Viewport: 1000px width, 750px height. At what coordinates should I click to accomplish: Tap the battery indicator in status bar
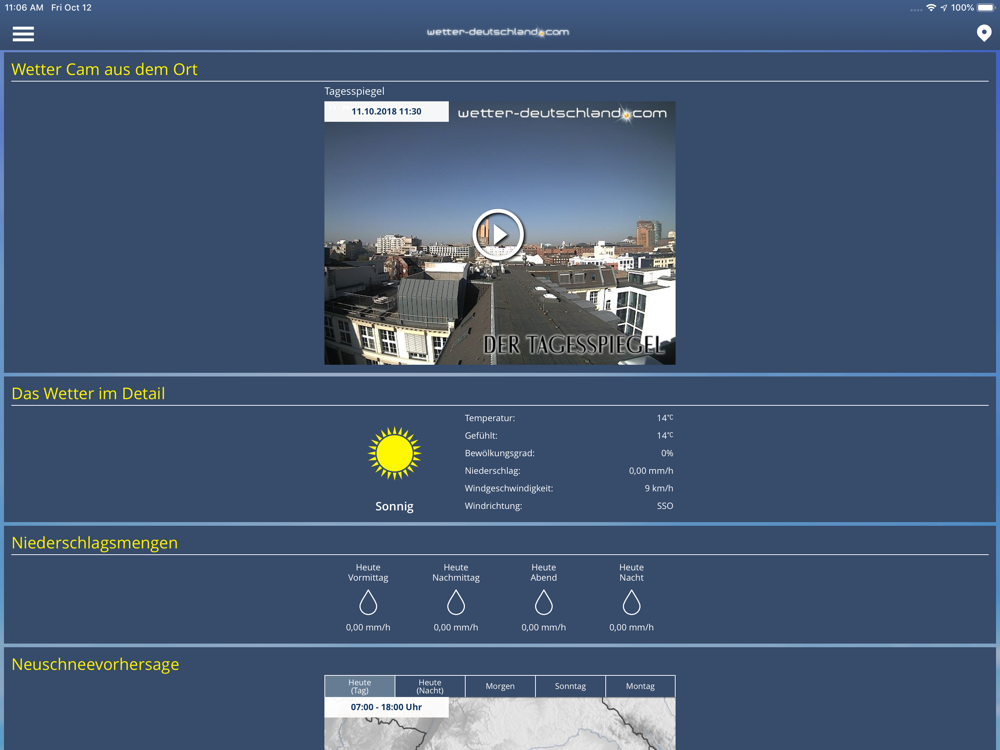tap(986, 8)
